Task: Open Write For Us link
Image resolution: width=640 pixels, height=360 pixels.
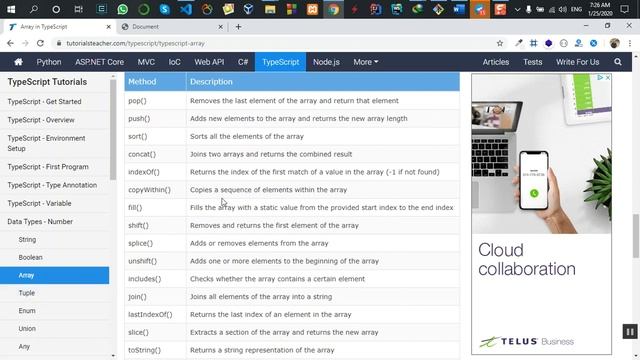Action: click(577, 62)
